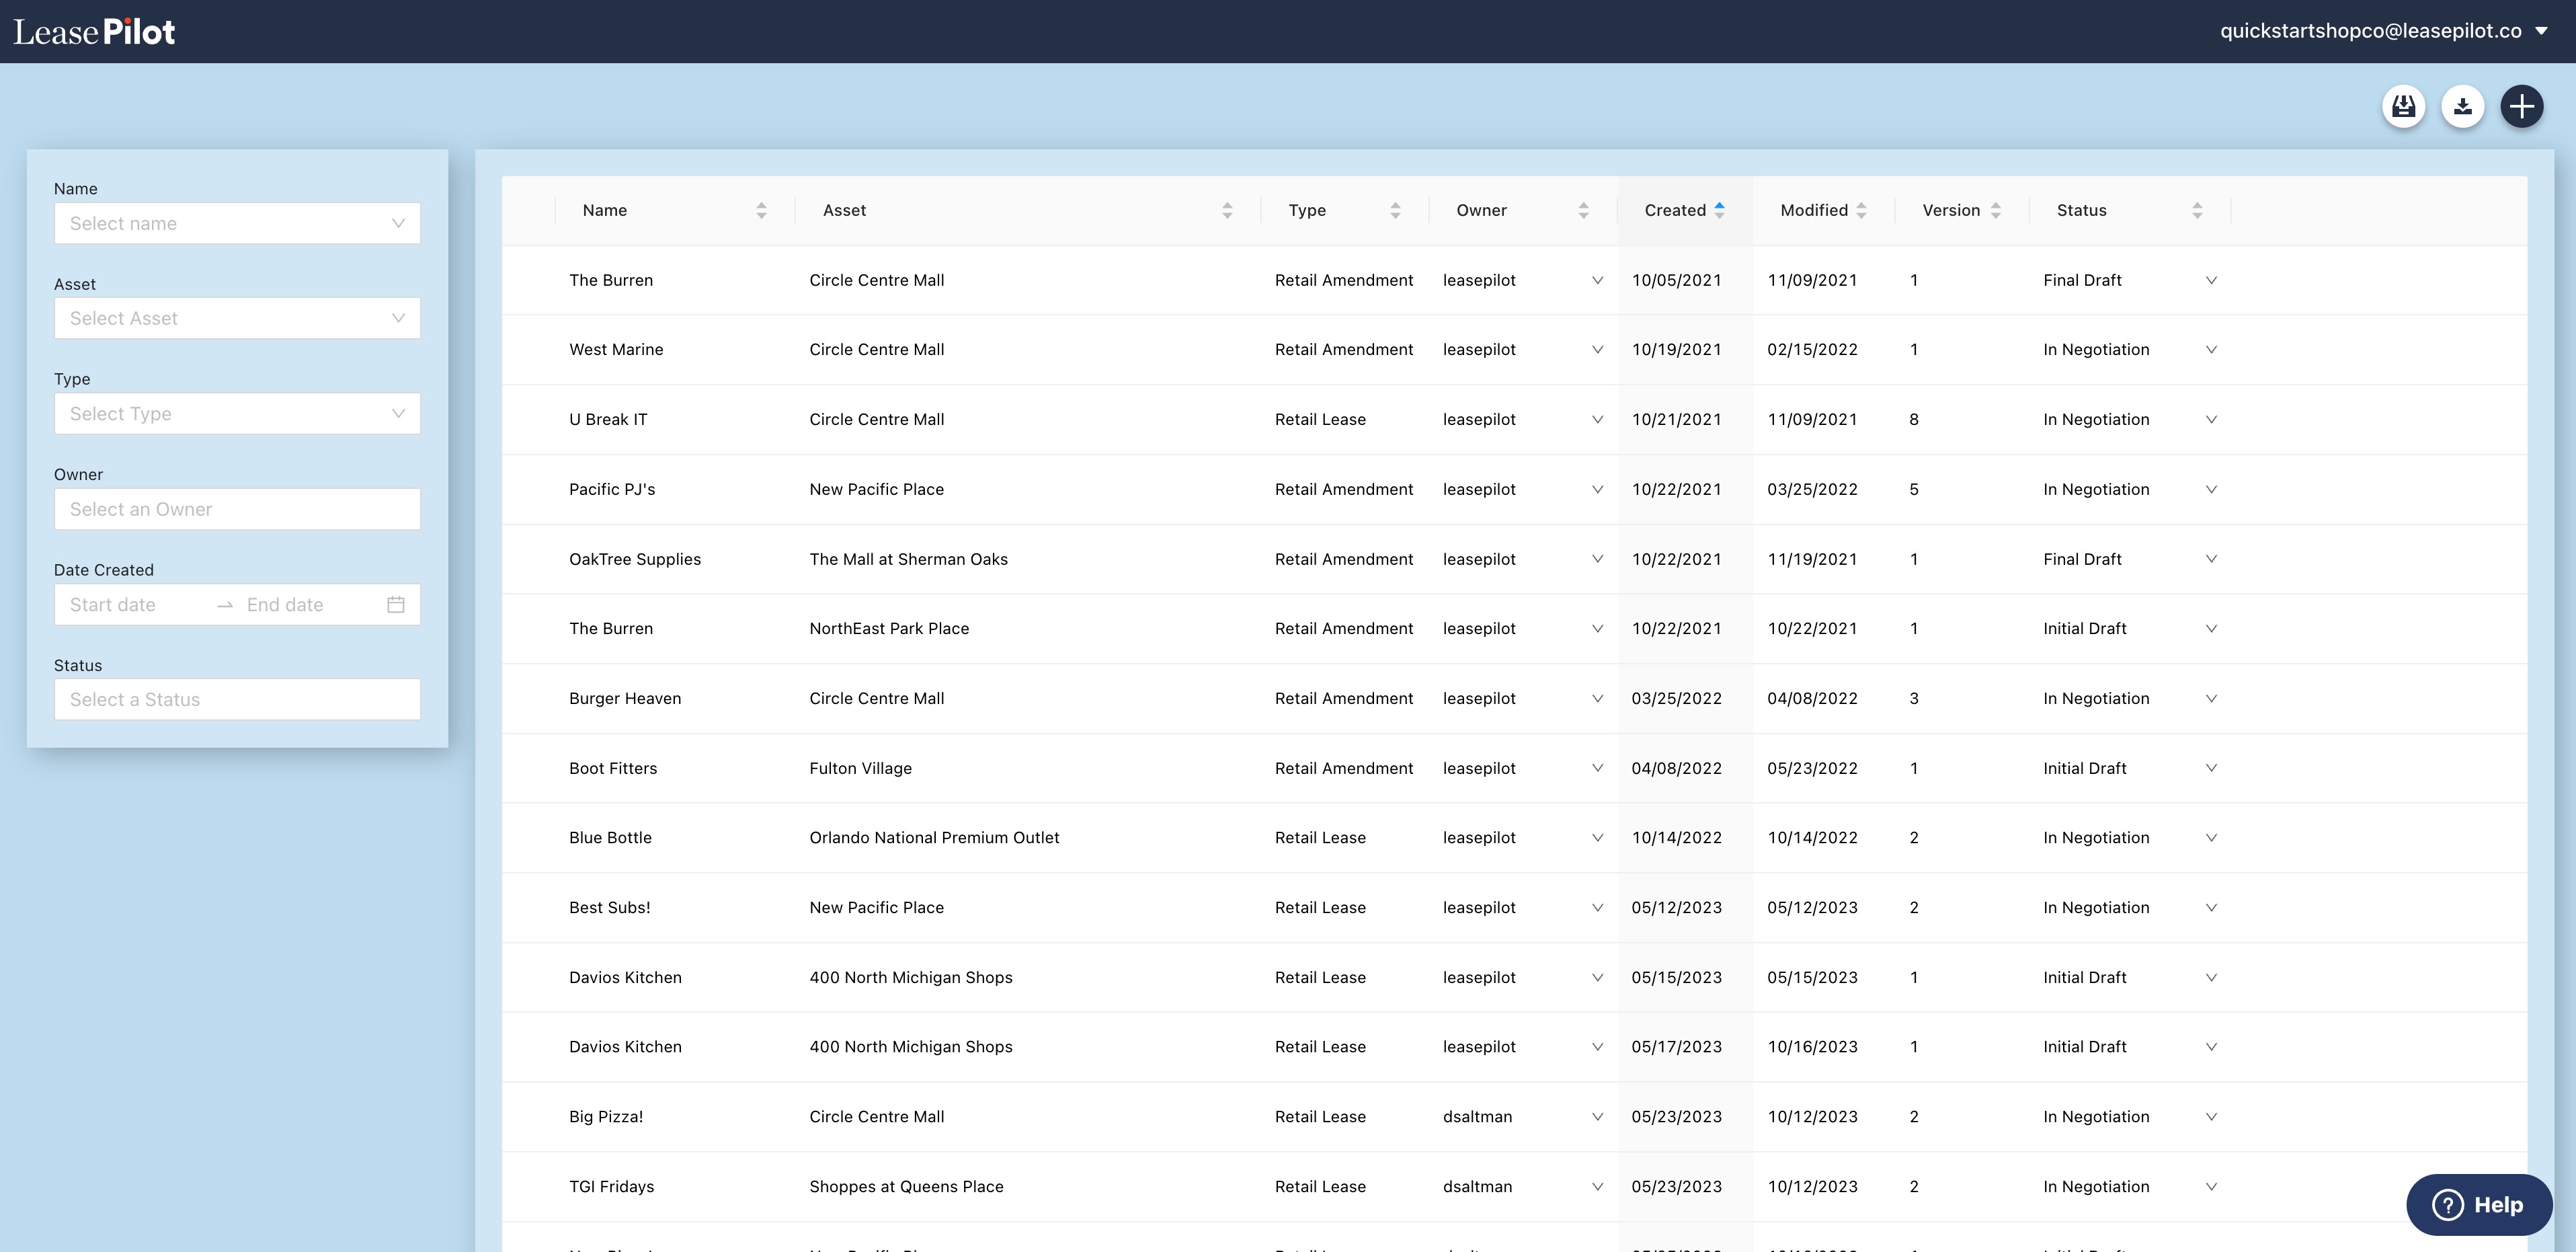This screenshot has width=2576, height=1252.
Task: Click the download documents icon
Action: (x=2463, y=106)
